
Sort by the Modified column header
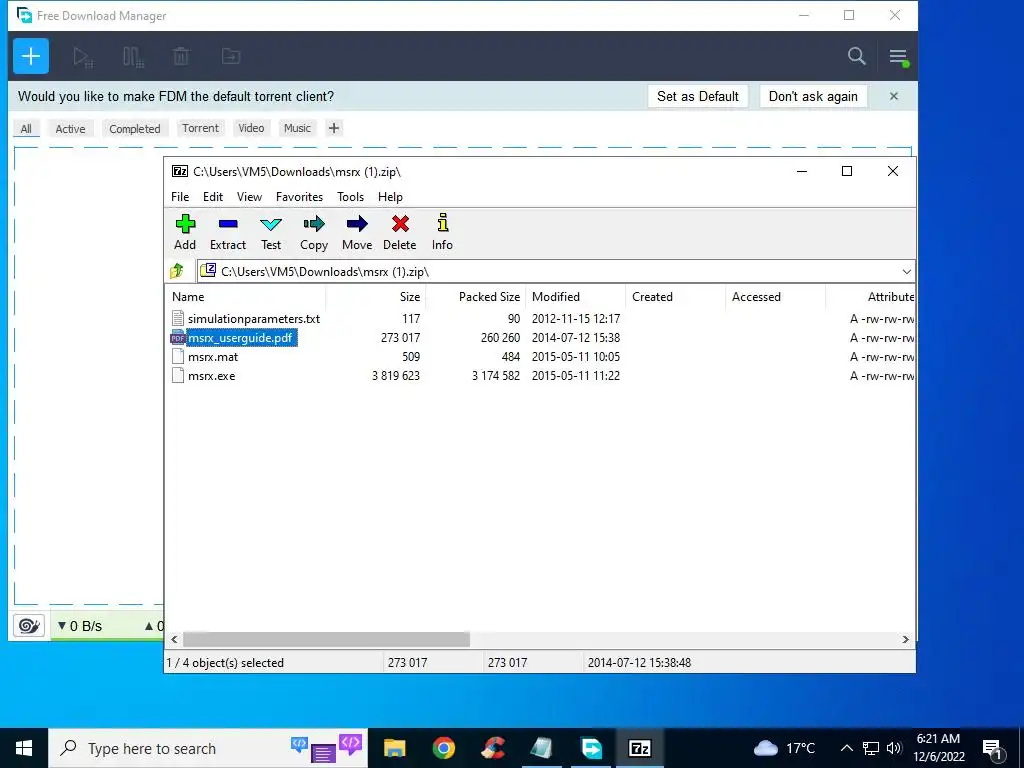tap(575, 296)
